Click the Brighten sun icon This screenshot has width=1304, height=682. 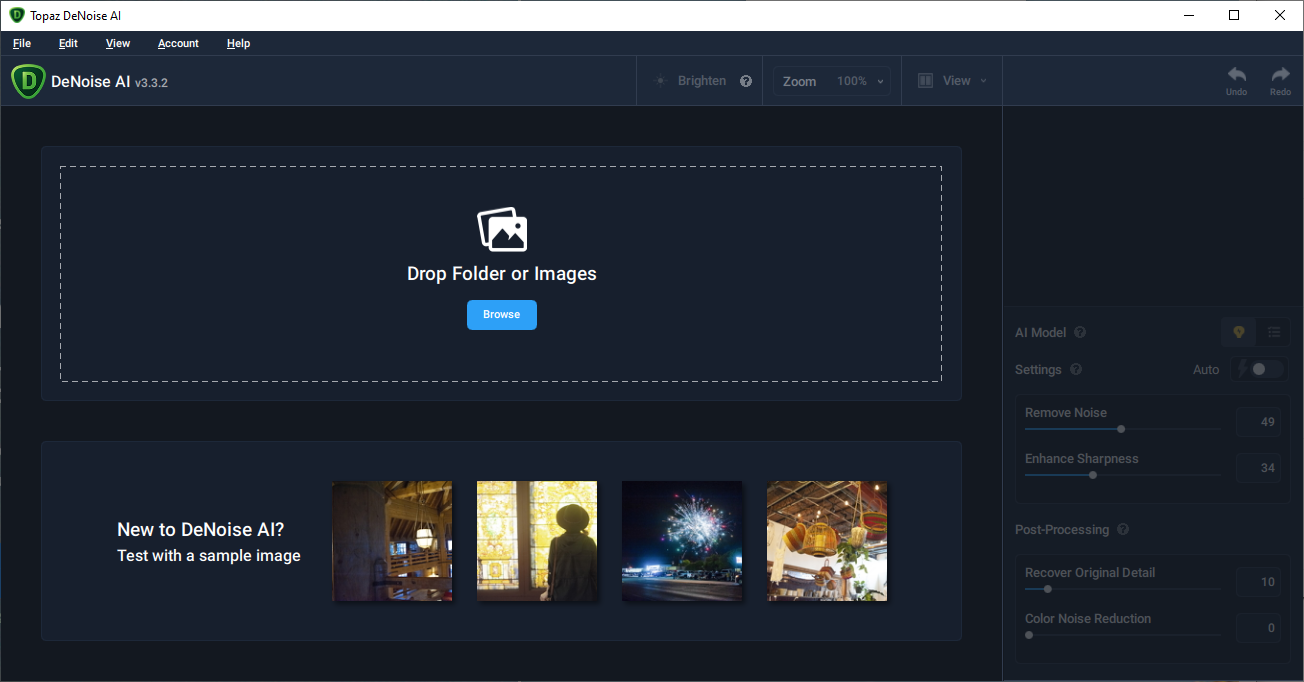click(660, 81)
